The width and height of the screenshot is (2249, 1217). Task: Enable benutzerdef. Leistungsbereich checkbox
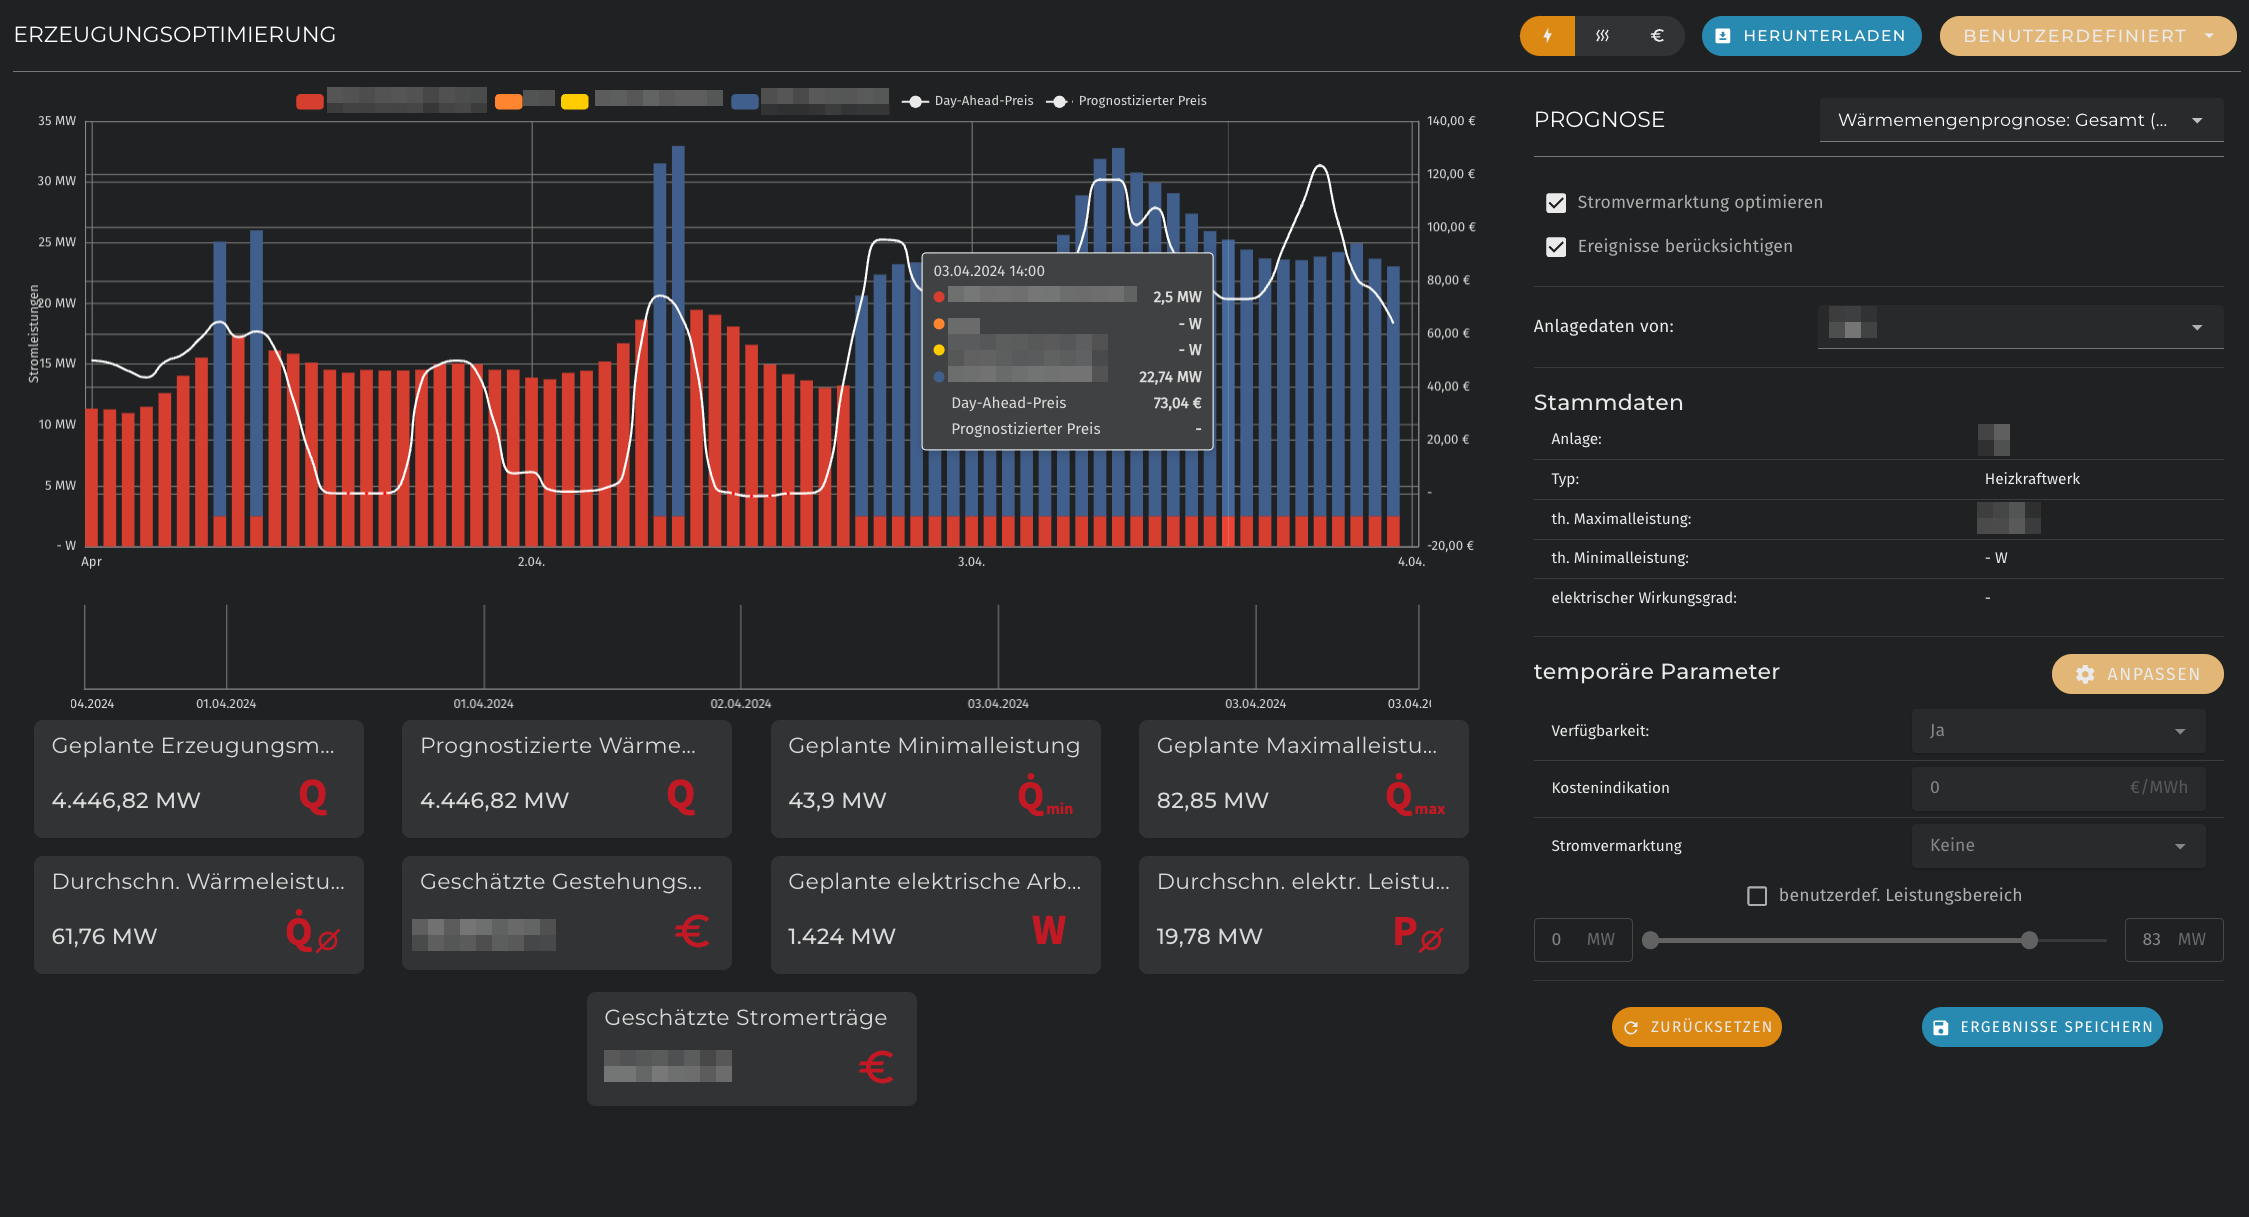(x=1757, y=896)
